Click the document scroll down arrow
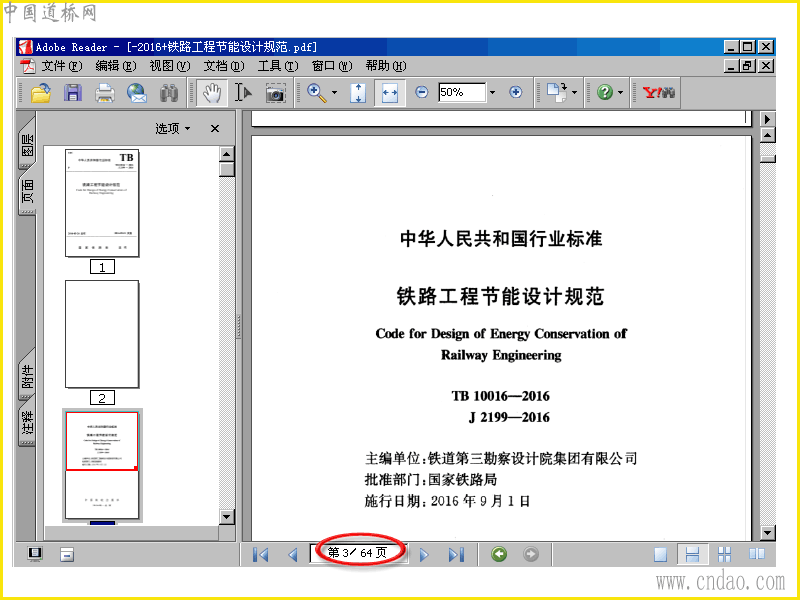Viewport: 800px width, 600px height. pos(767,533)
